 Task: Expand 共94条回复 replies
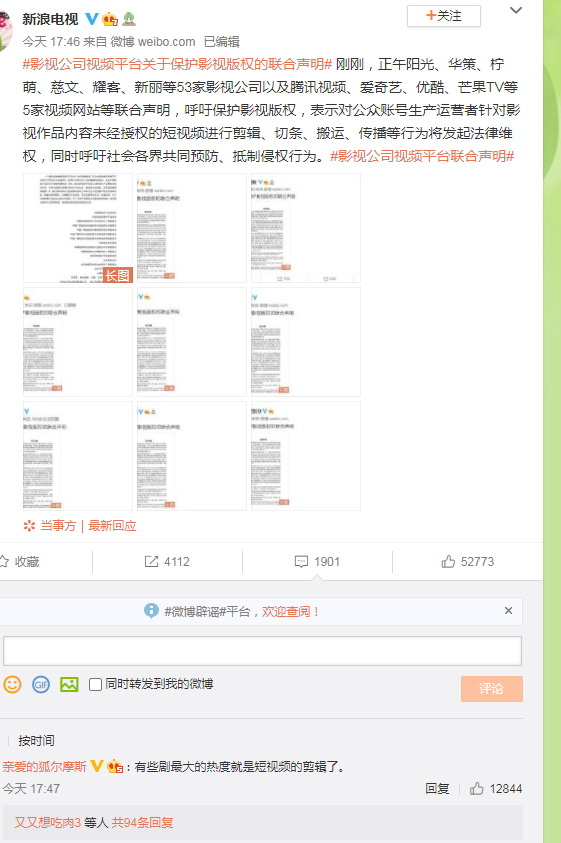coord(143,823)
